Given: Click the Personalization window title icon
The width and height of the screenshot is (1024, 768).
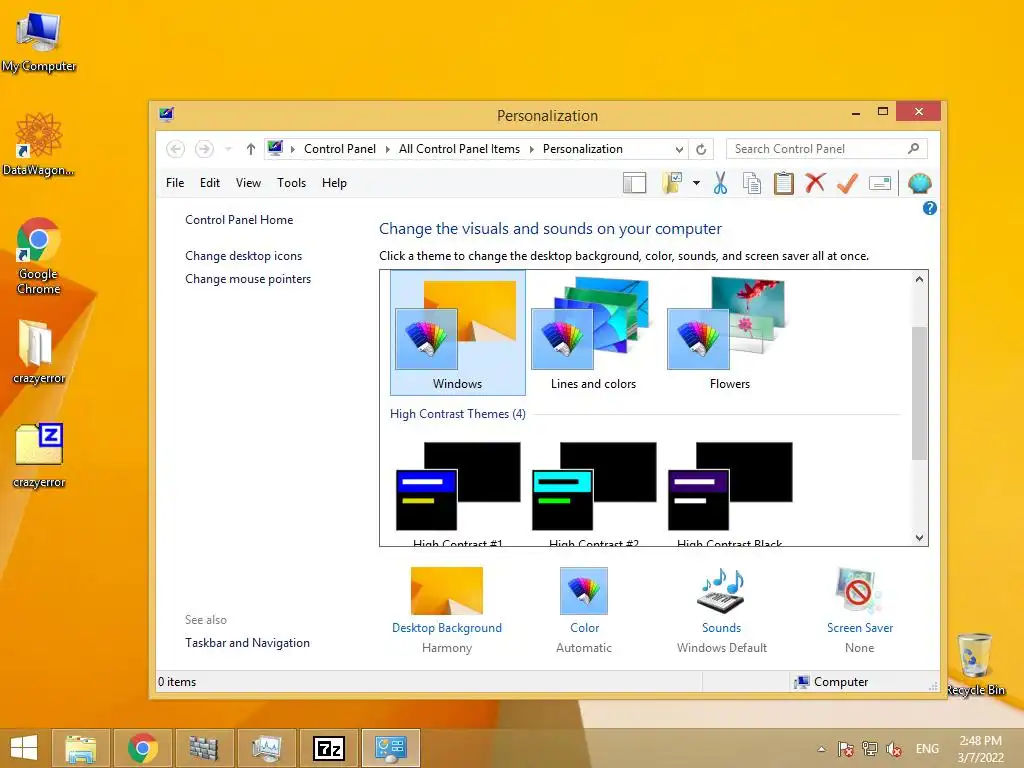Looking at the screenshot, I should click(x=167, y=115).
